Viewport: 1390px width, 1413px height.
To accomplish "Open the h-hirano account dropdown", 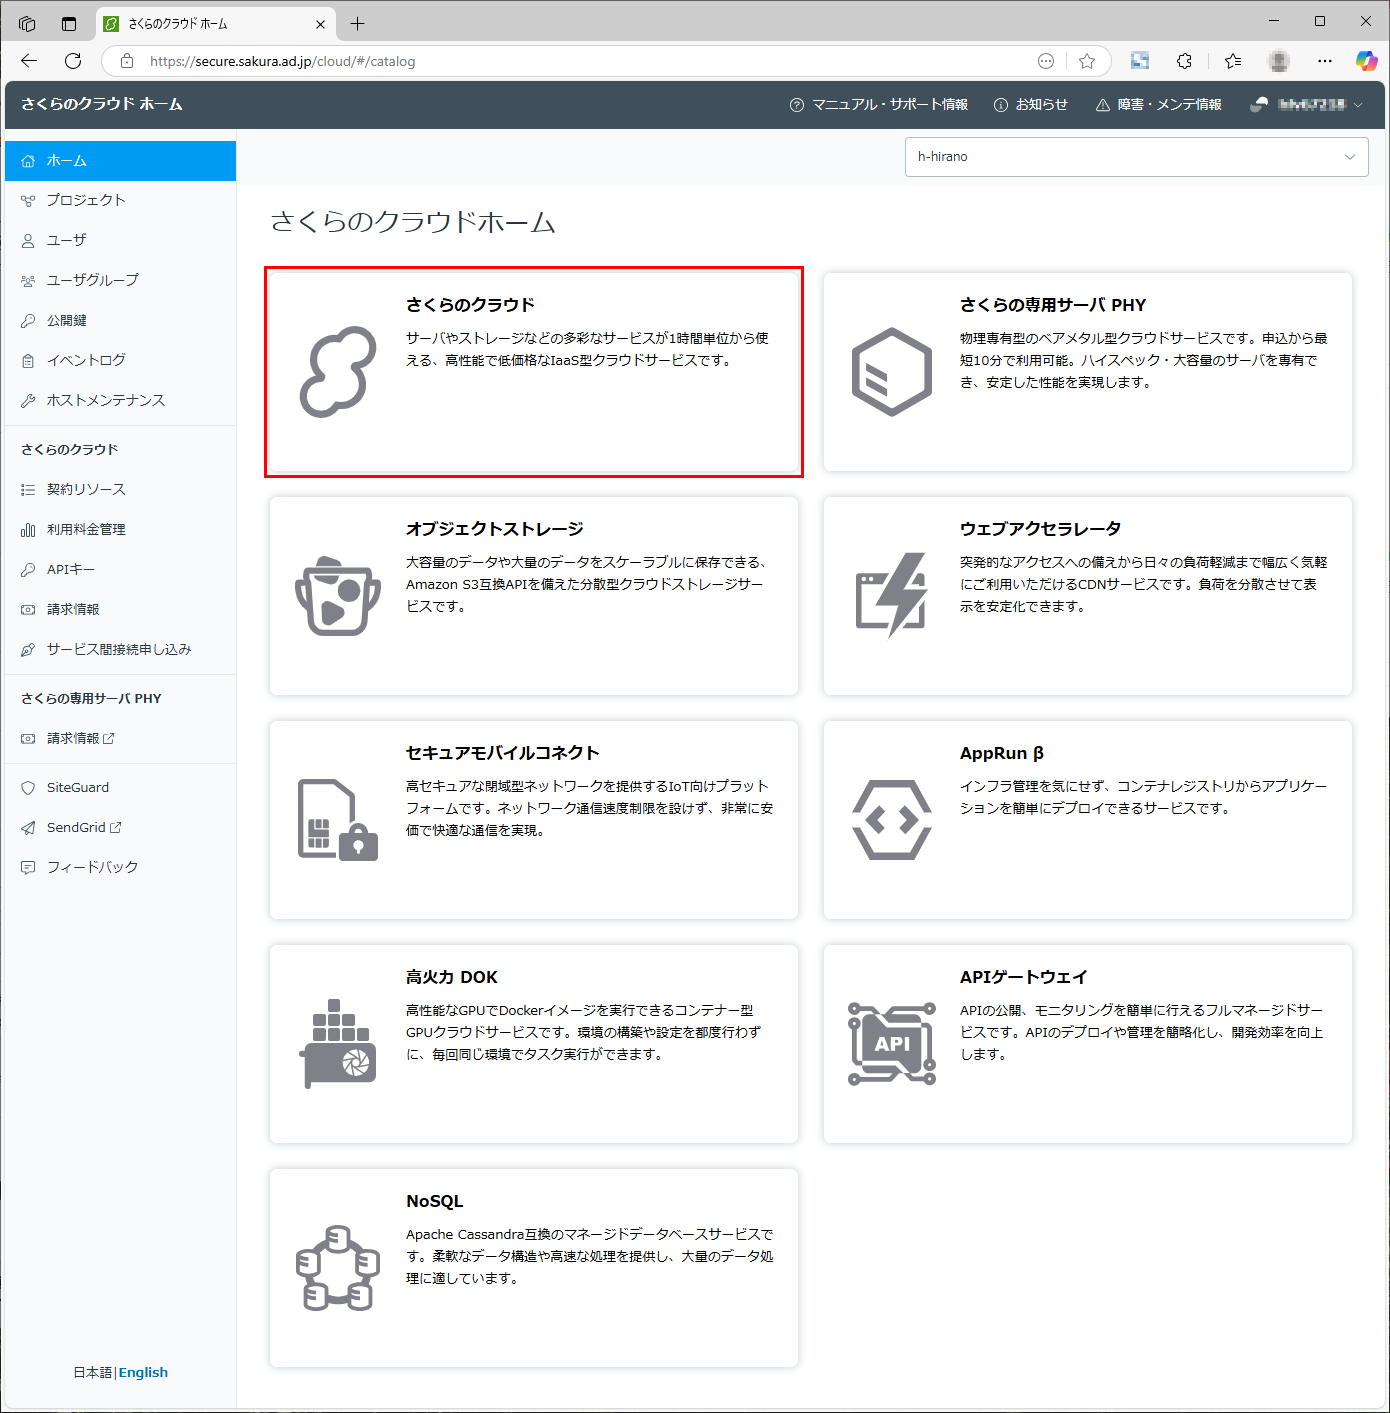I will pyautogui.click(x=1136, y=157).
